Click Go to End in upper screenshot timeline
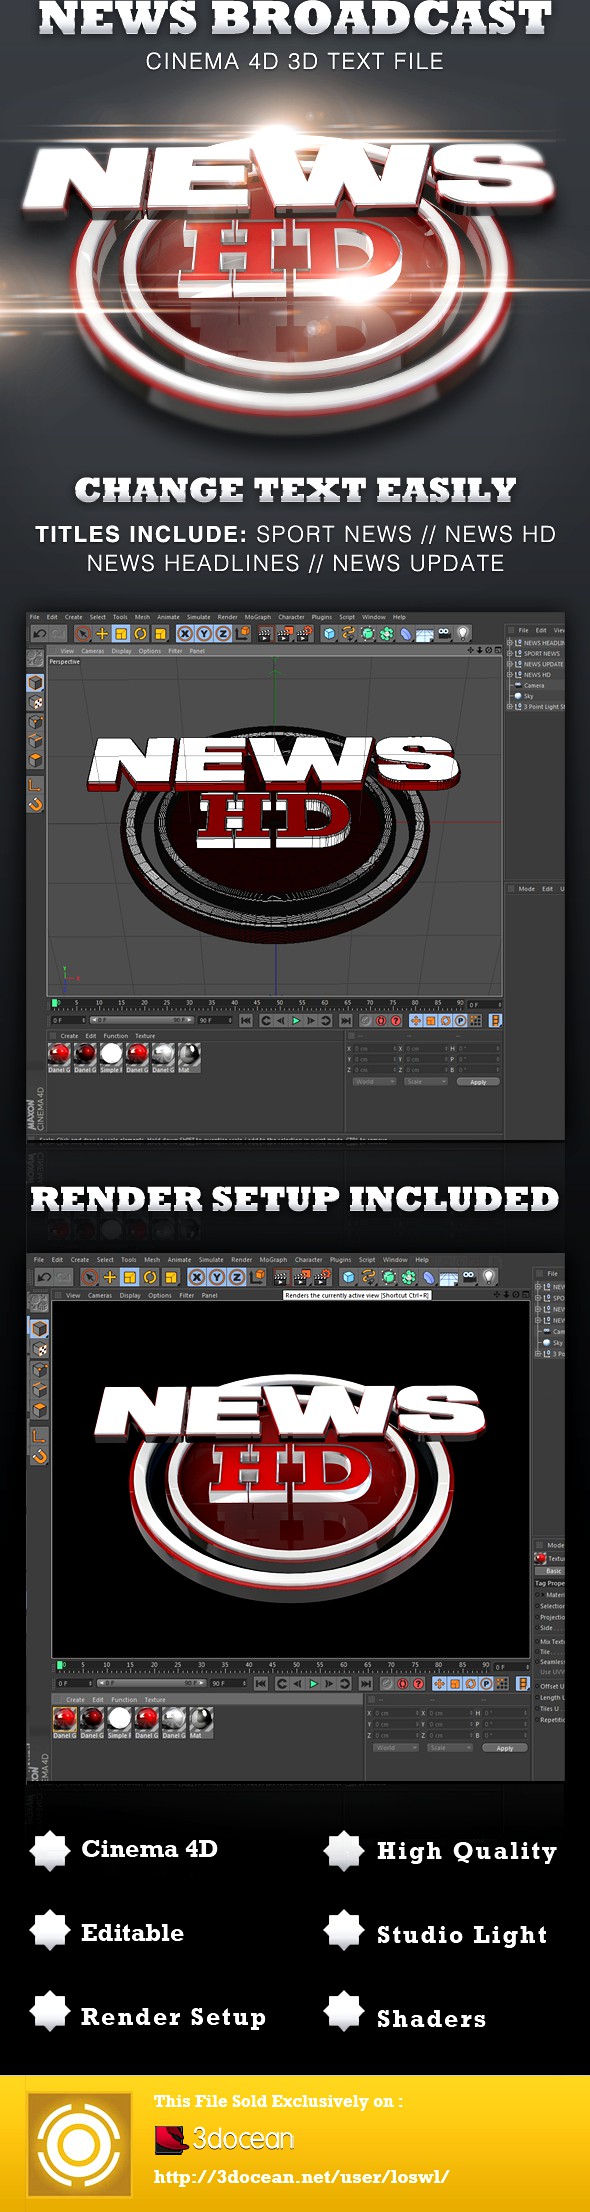Image resolution: width=590 pixels, height=2212 pixels. coord(345,1020)
